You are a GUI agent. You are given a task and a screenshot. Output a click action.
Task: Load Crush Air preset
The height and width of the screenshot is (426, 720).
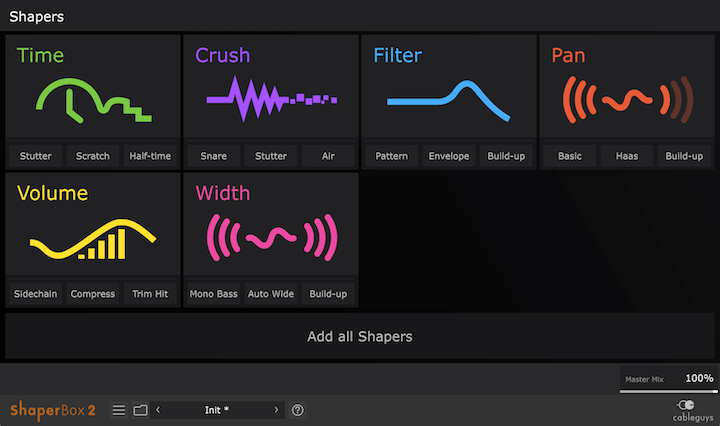click(328, 156)
